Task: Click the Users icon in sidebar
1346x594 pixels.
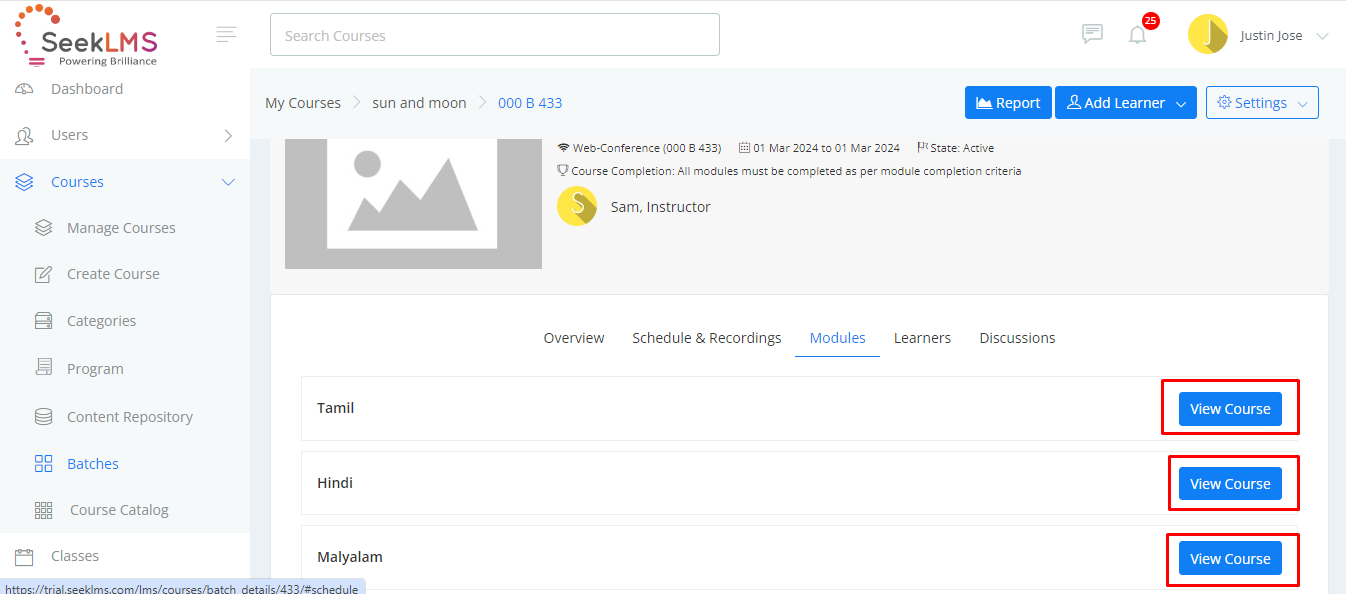Action: pos(24,135)
